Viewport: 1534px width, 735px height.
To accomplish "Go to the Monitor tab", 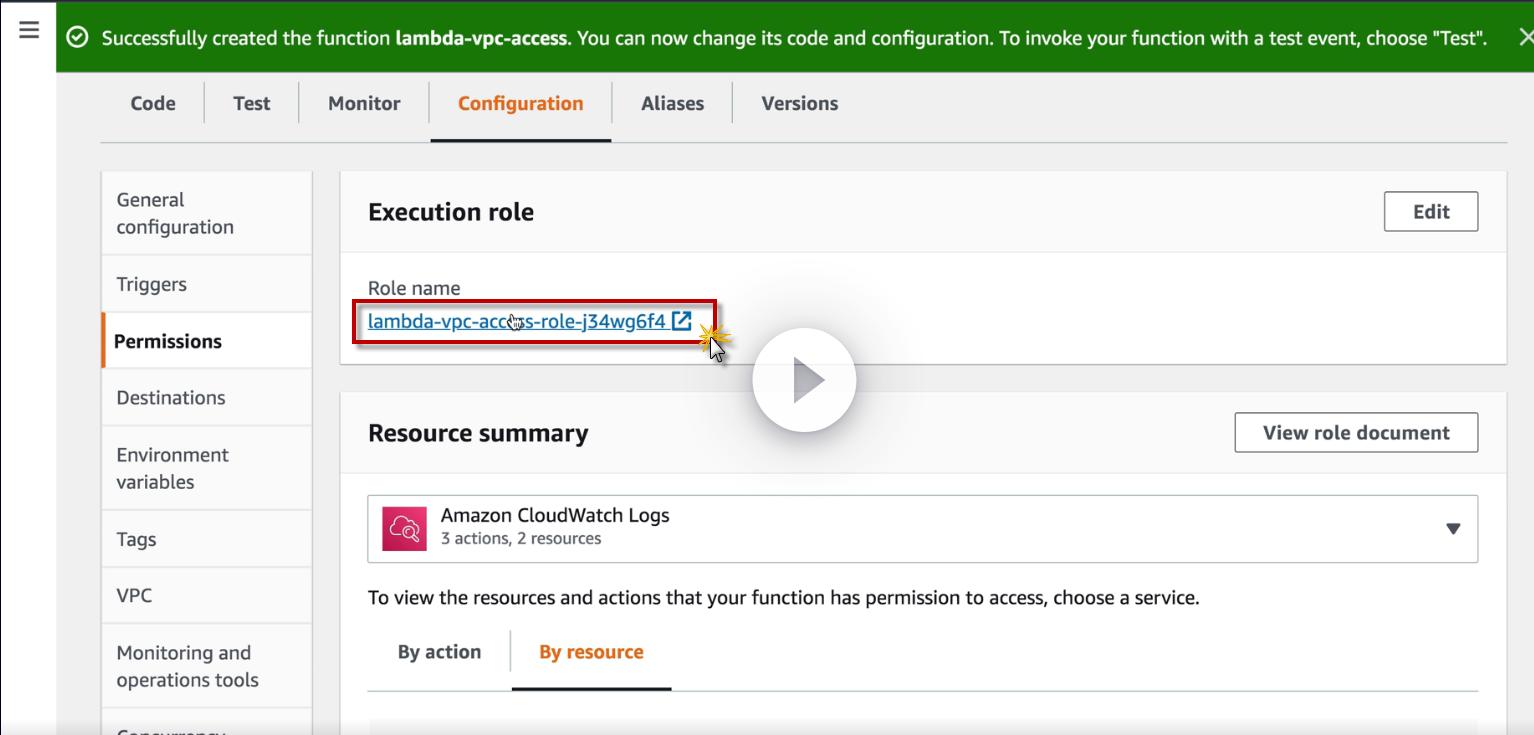I will click(x=364, y=103).
